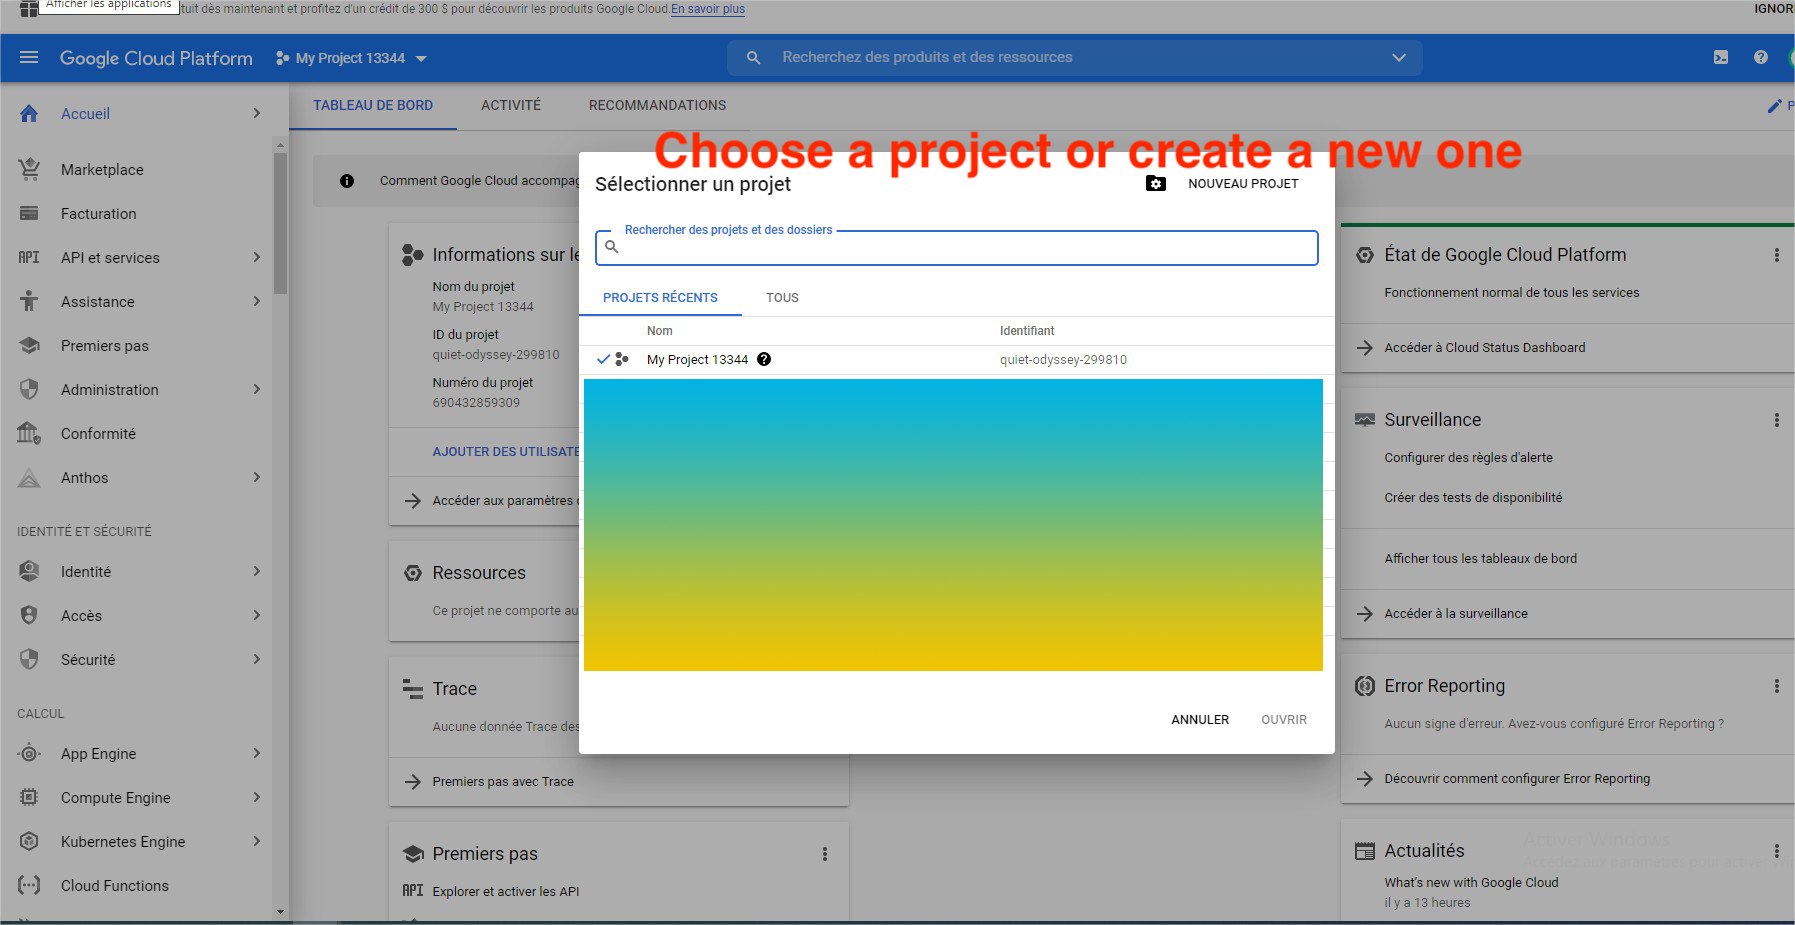Click the Anthos triangle icon

point(29,478)
